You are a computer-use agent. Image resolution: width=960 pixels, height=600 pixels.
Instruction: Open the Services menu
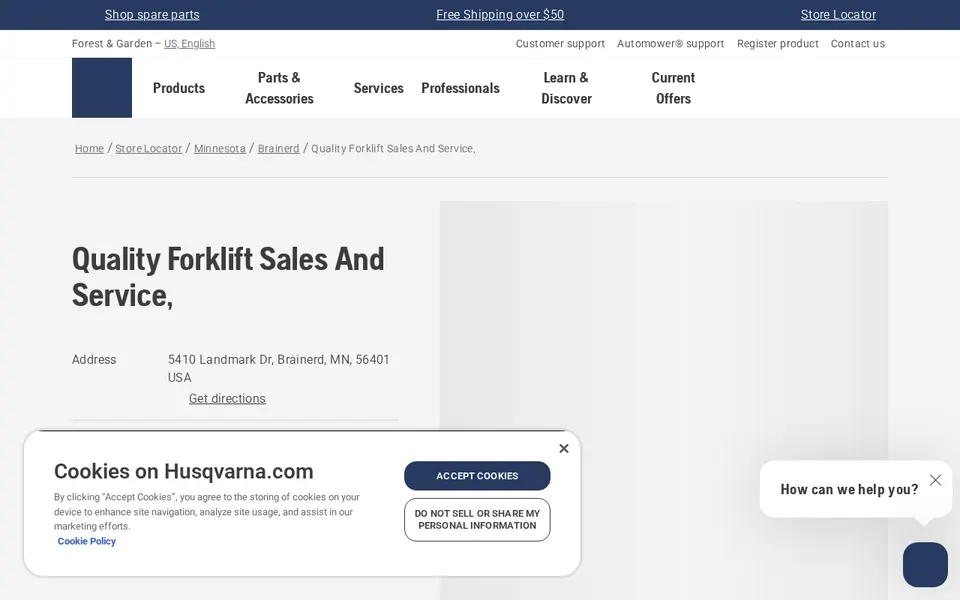tap(378, 88)
